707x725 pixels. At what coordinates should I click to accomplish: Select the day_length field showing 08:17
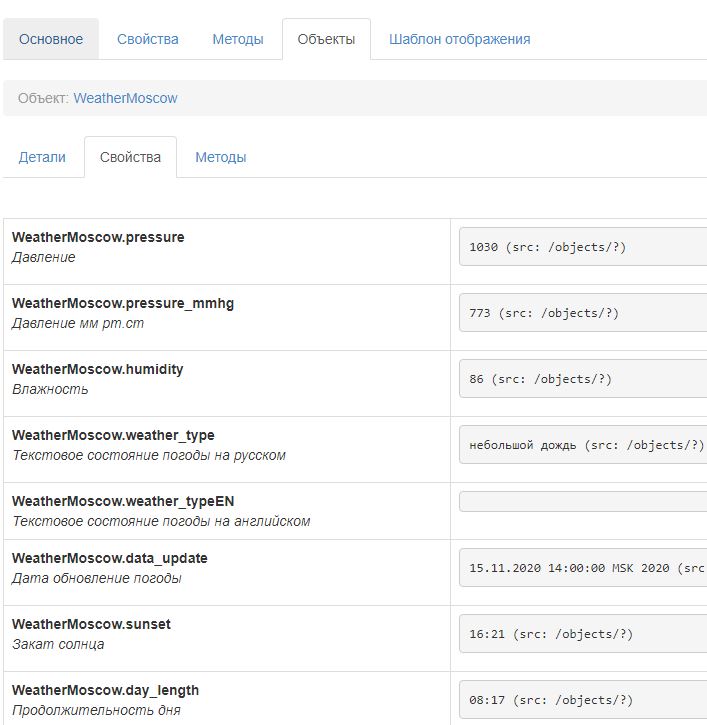coord(582,700)
